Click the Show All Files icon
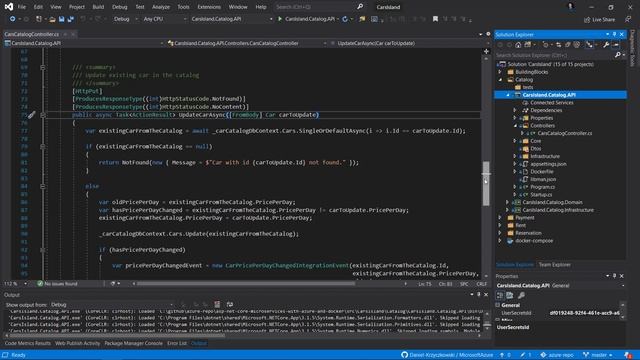This screenshot has height=360, width=640. click(x=577, y=45)
